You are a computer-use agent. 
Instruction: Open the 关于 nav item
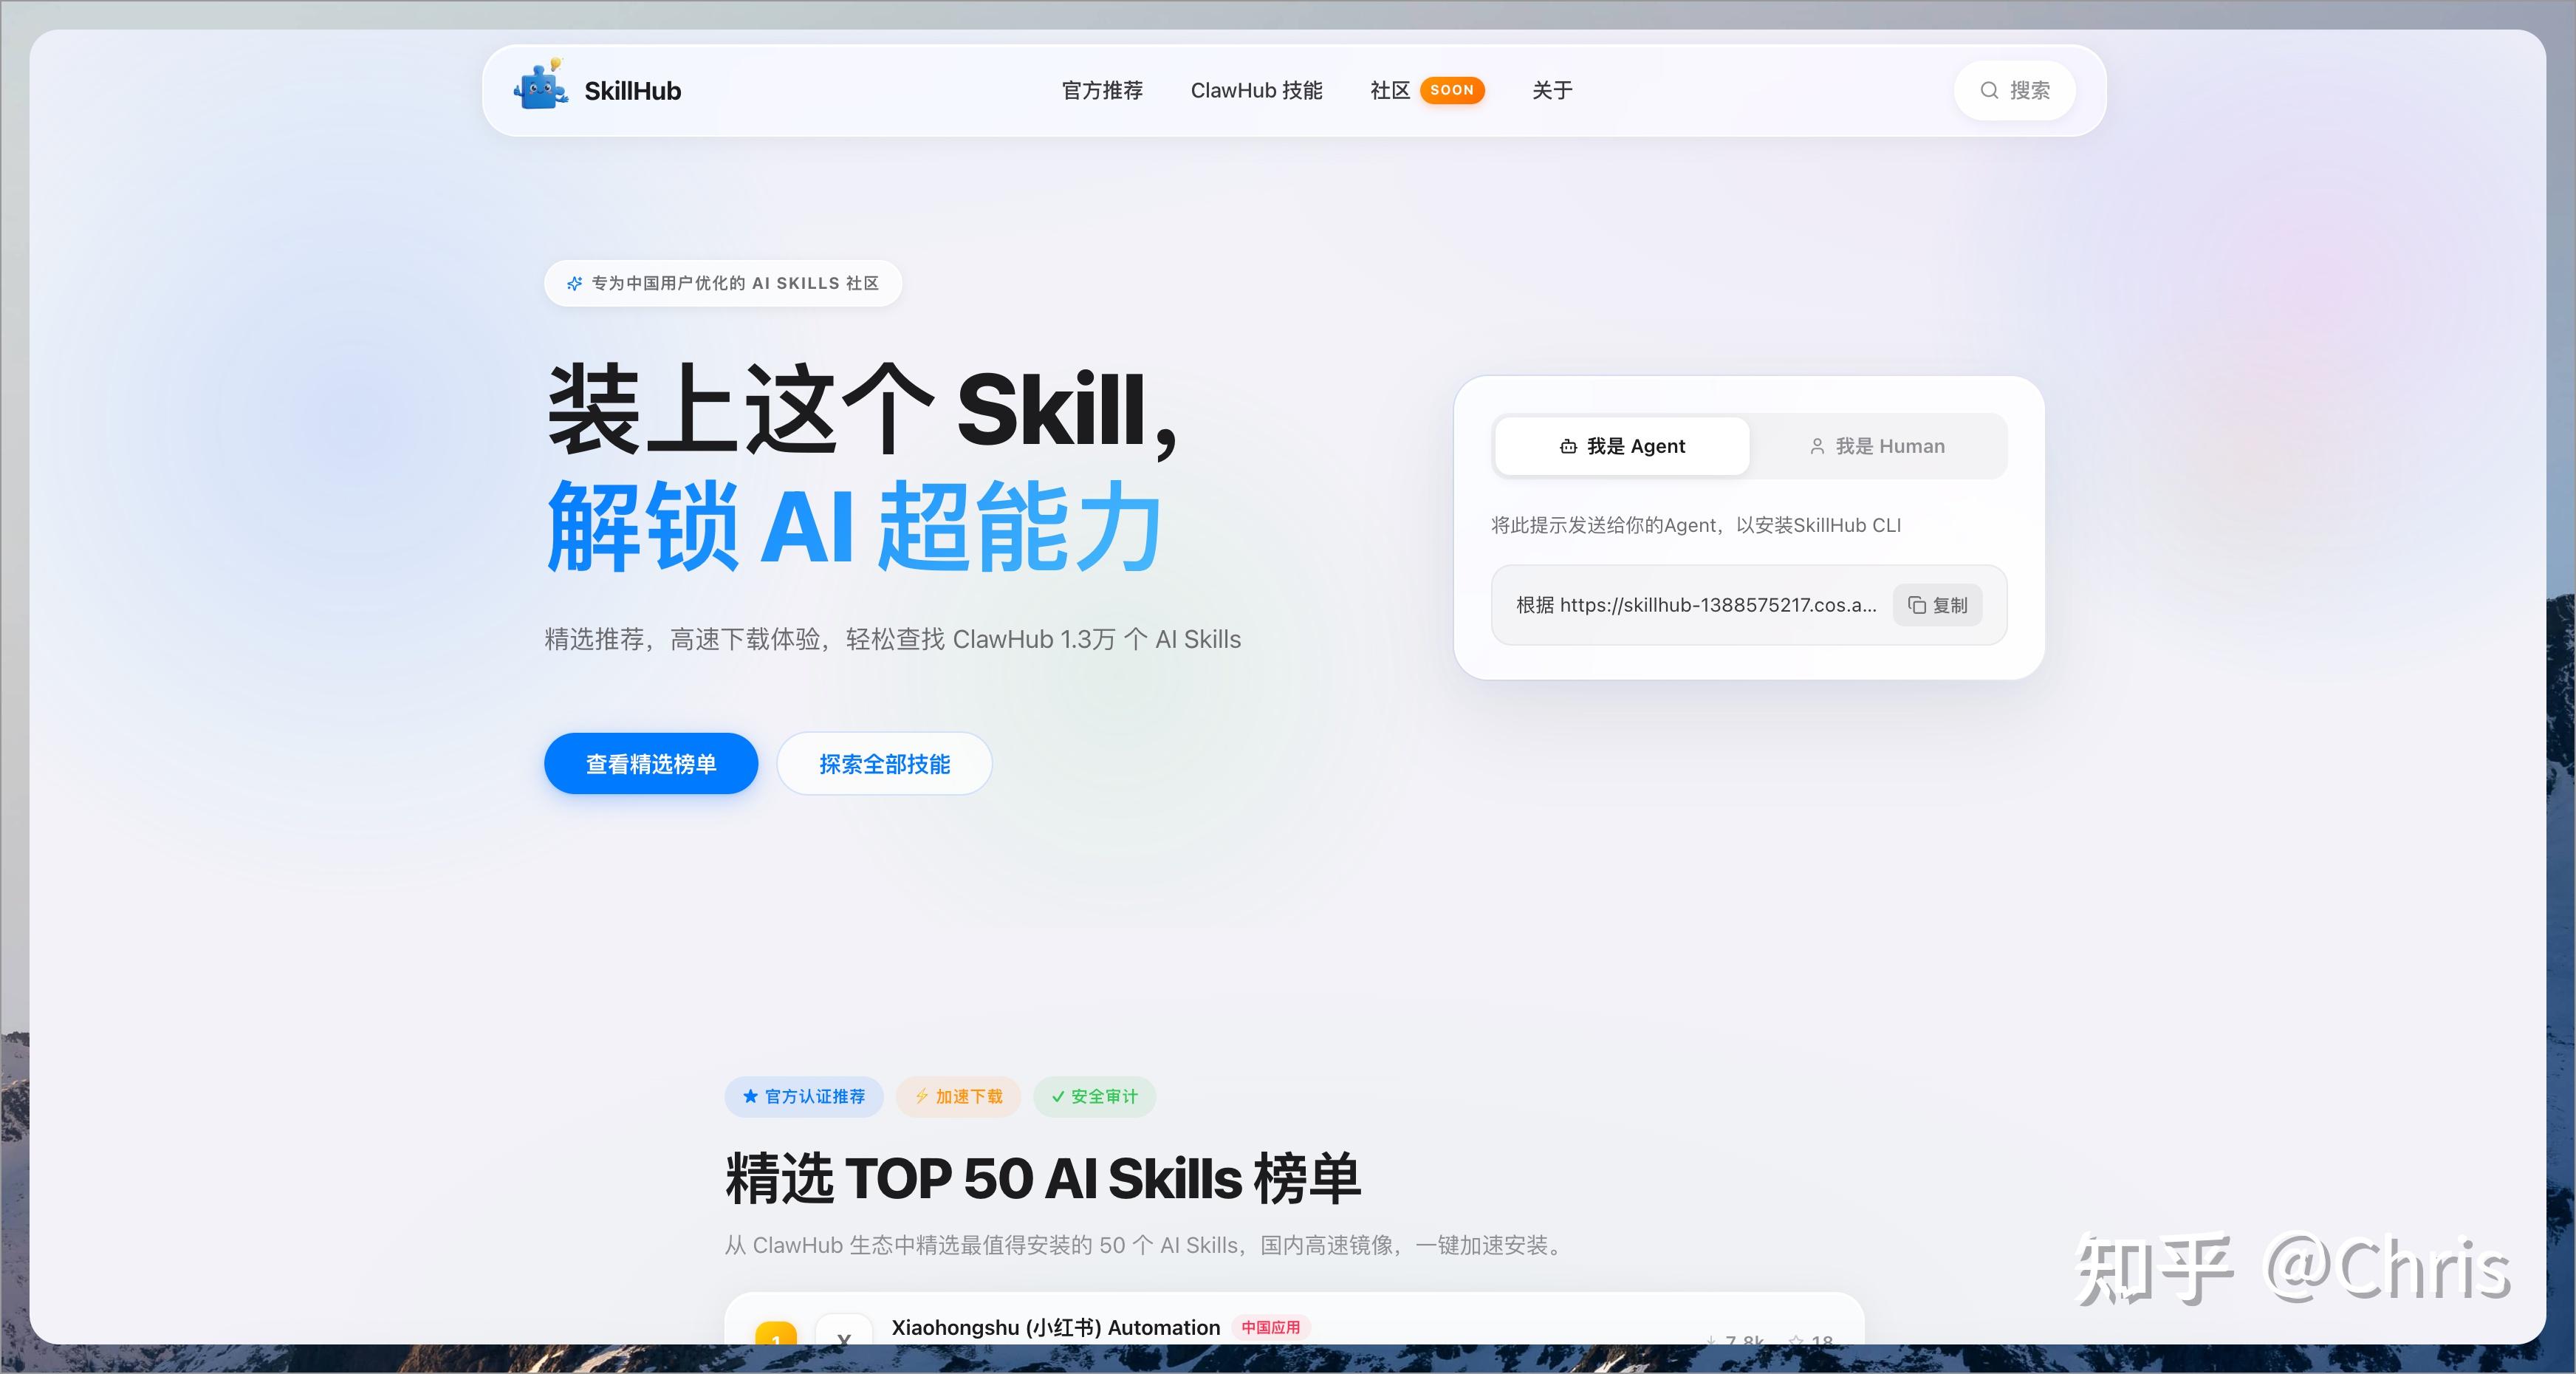(x=1552, y=91)
